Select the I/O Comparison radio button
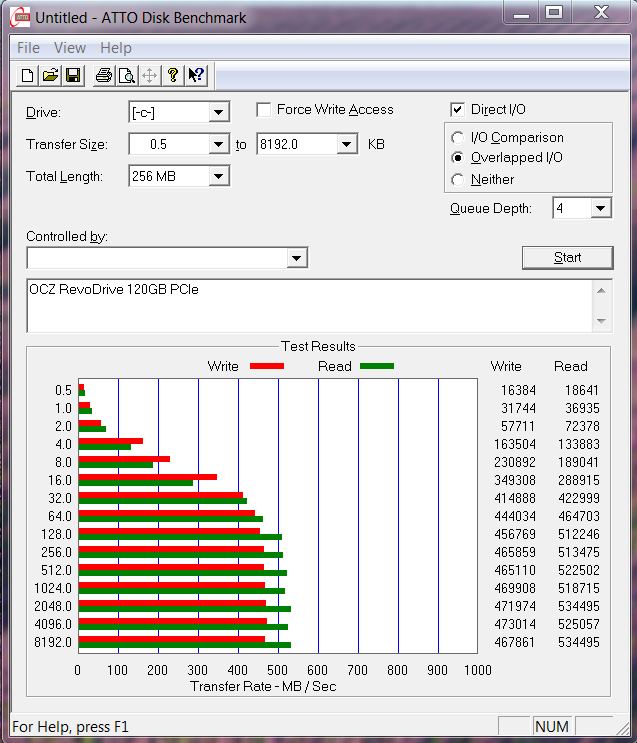Viewport: 637px width, 743px height. coord(458,138)
